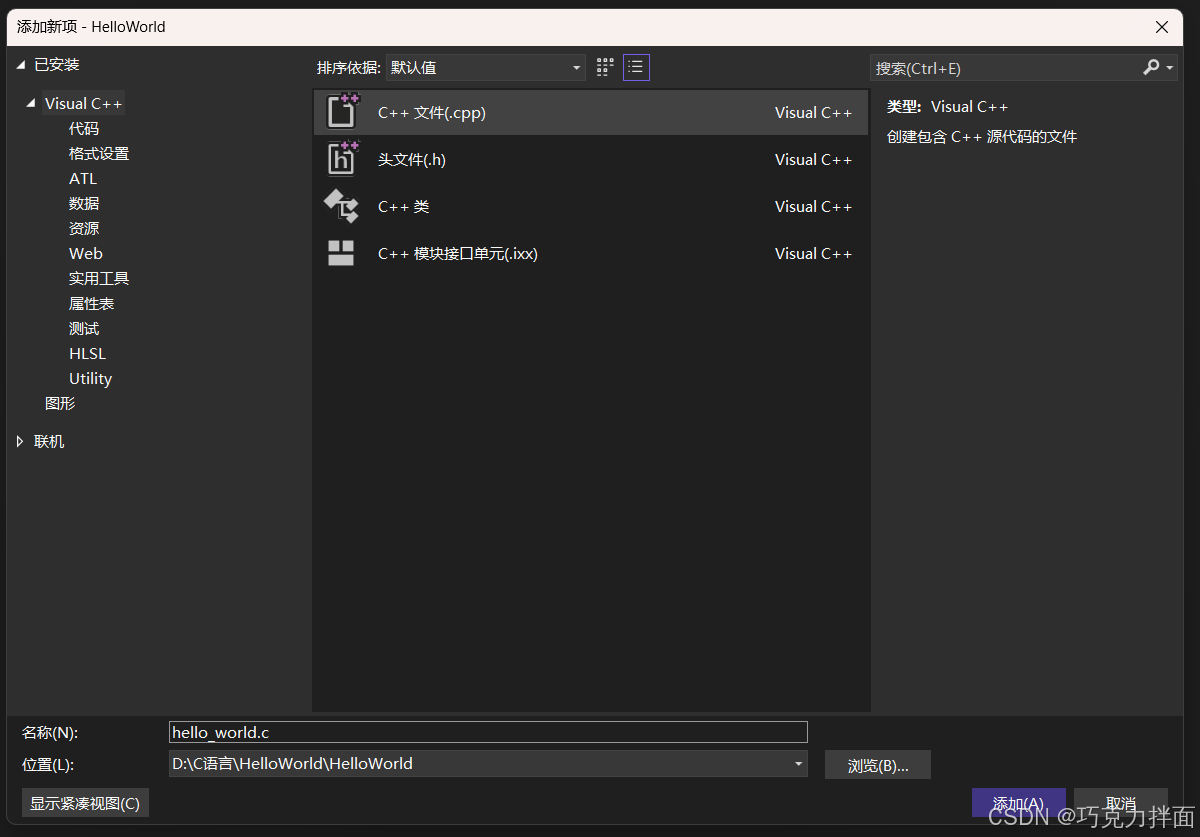
Task: Expand the 联机 tree node
Action: [x=20, y=441]
